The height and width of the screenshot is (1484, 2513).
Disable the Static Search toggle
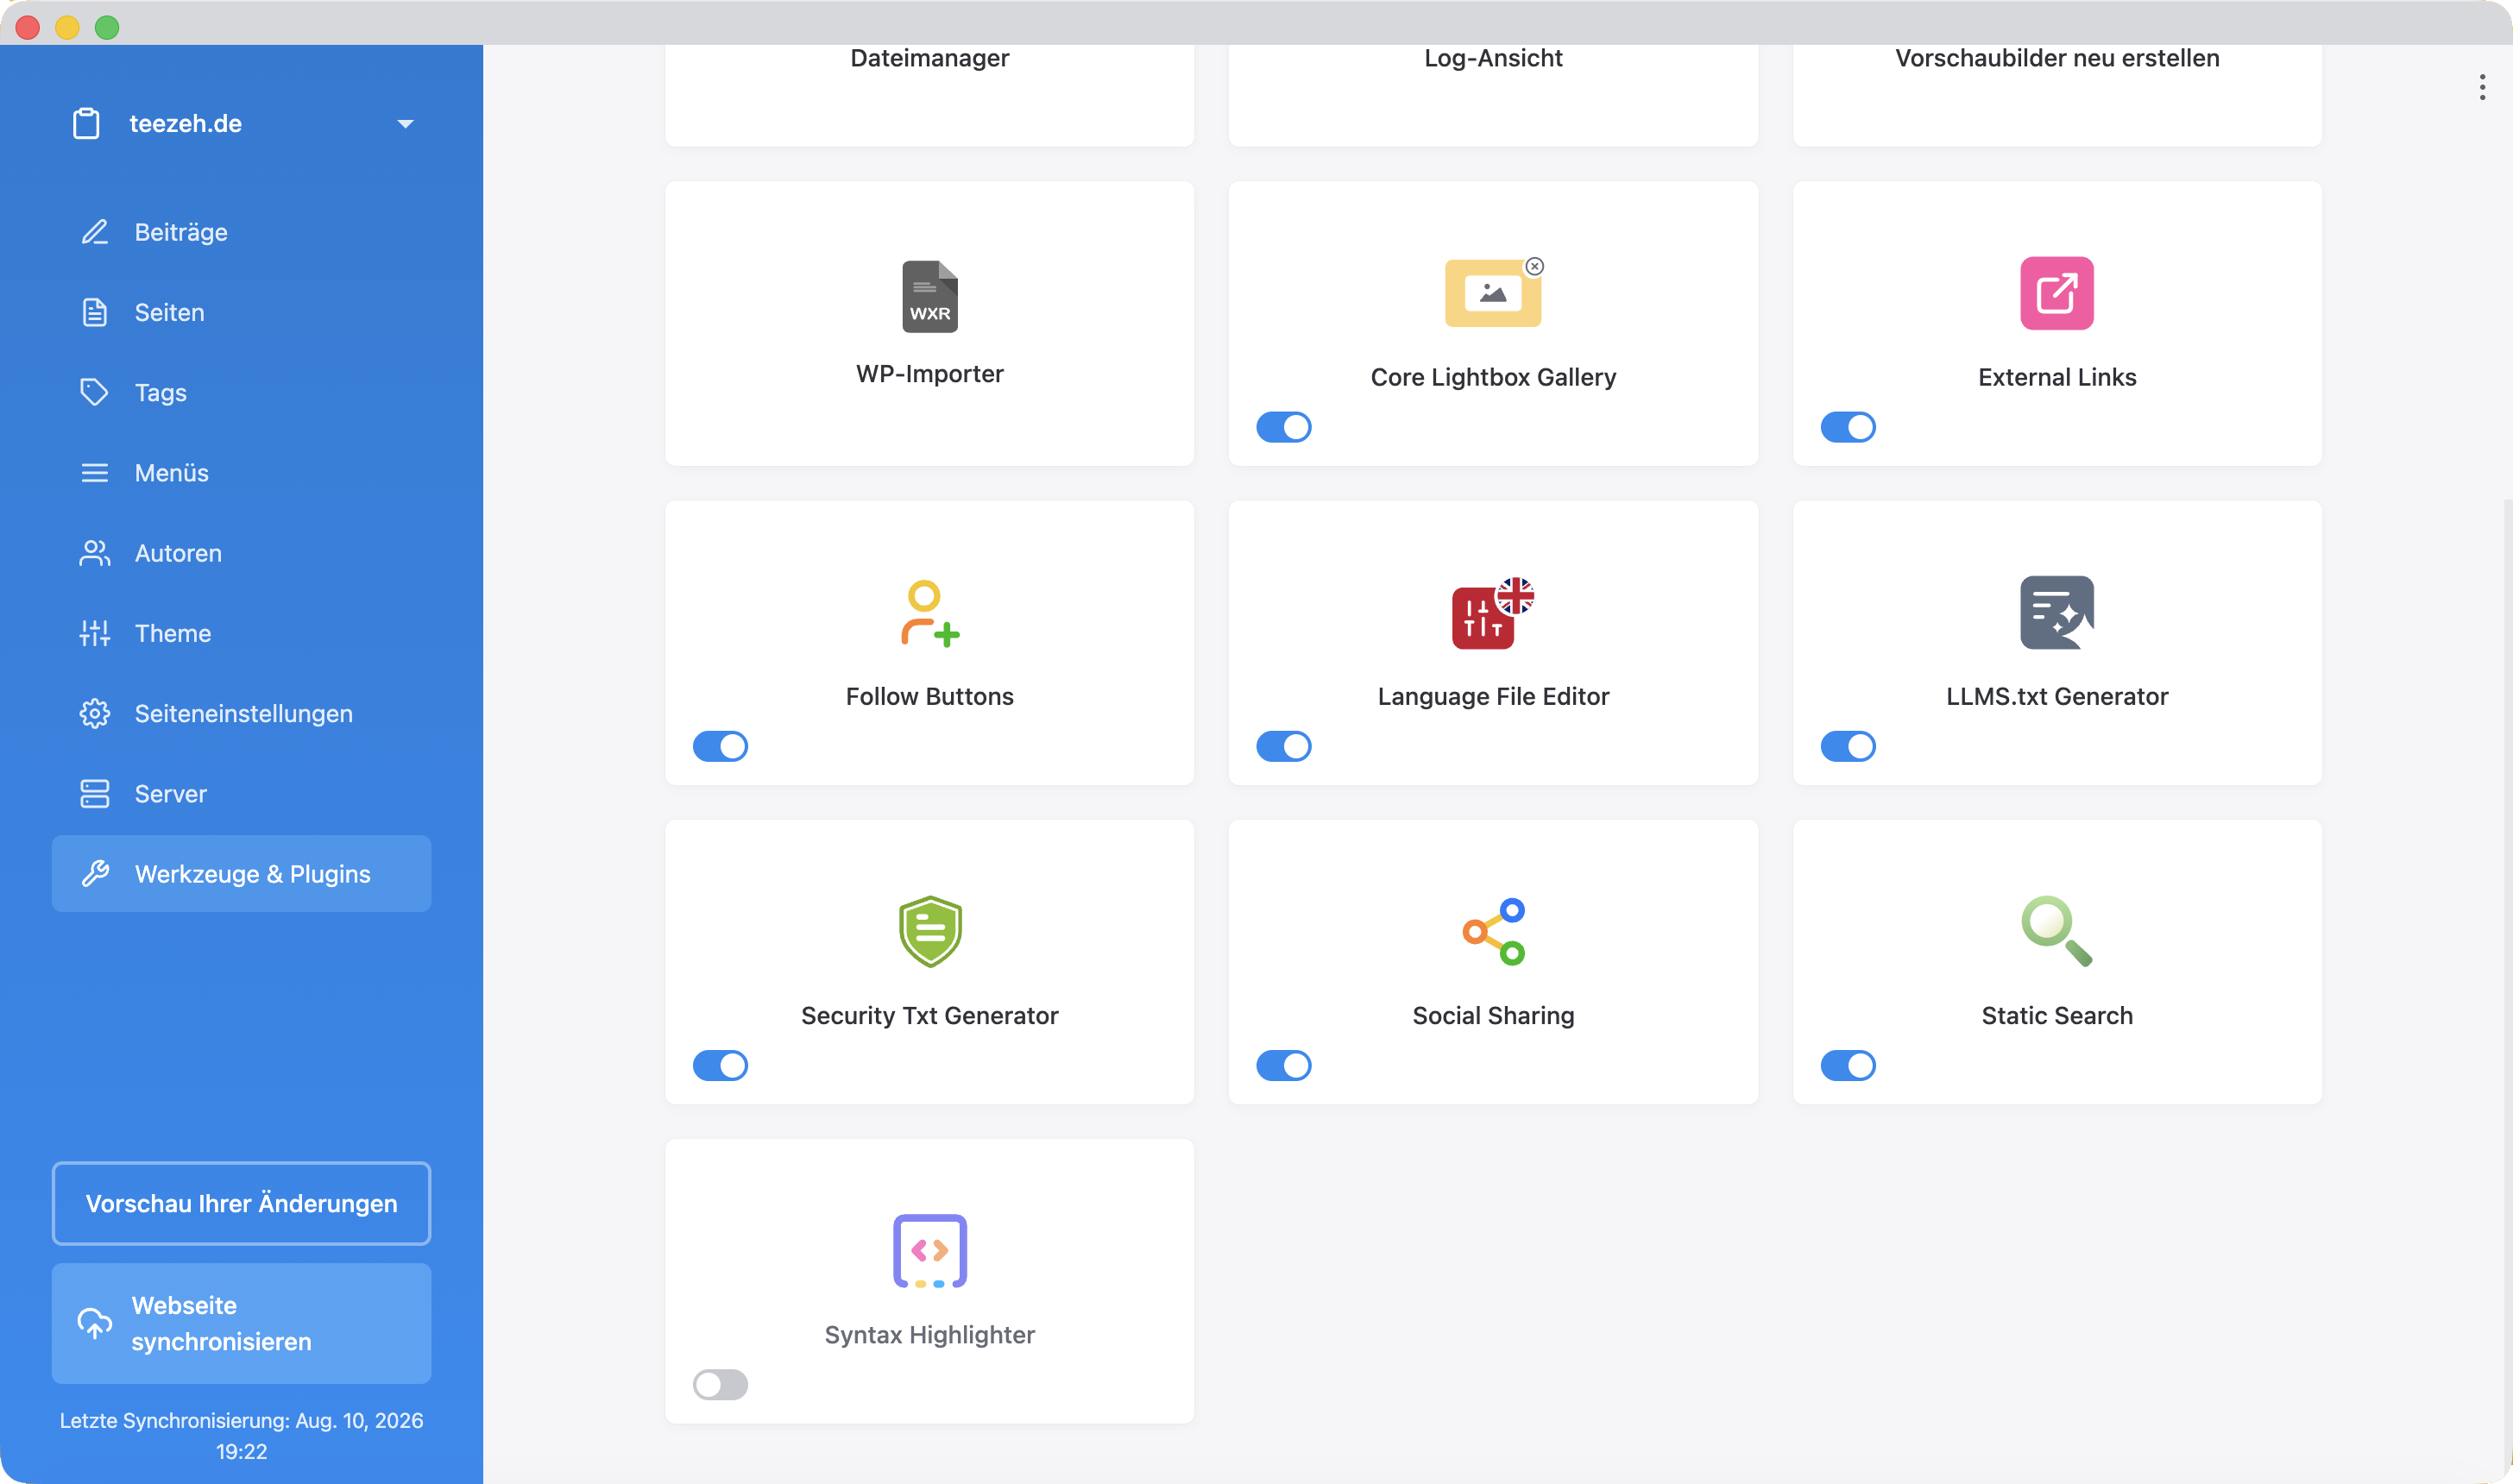click(x=1847, y=1065)
